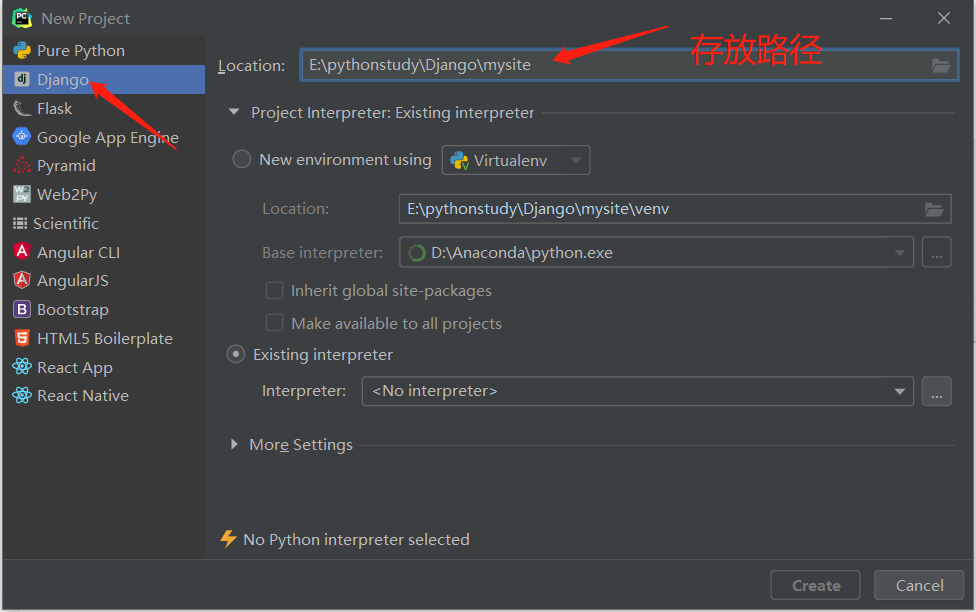Check Make available to all projects
Viewport: 976px width, 612px height.
click(x=274, y=323)
